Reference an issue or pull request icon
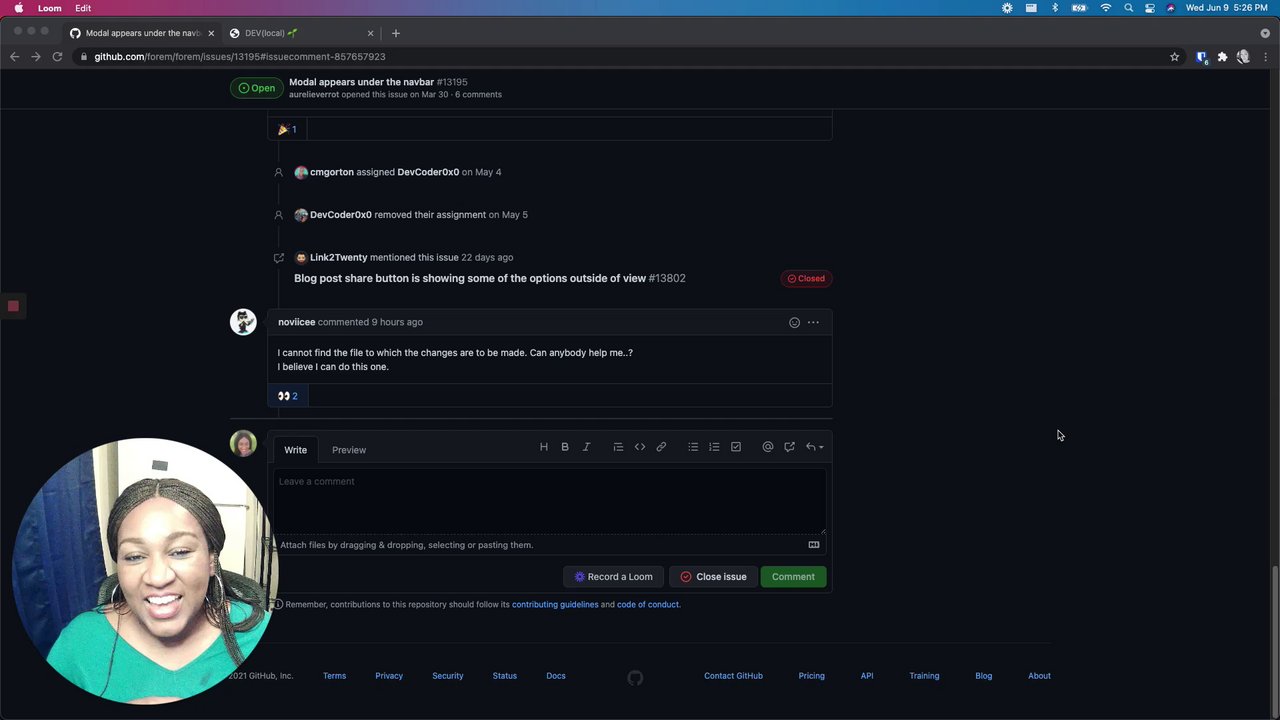The width and height of the screenshot is (1280, 720). click(x=789, y=447)
